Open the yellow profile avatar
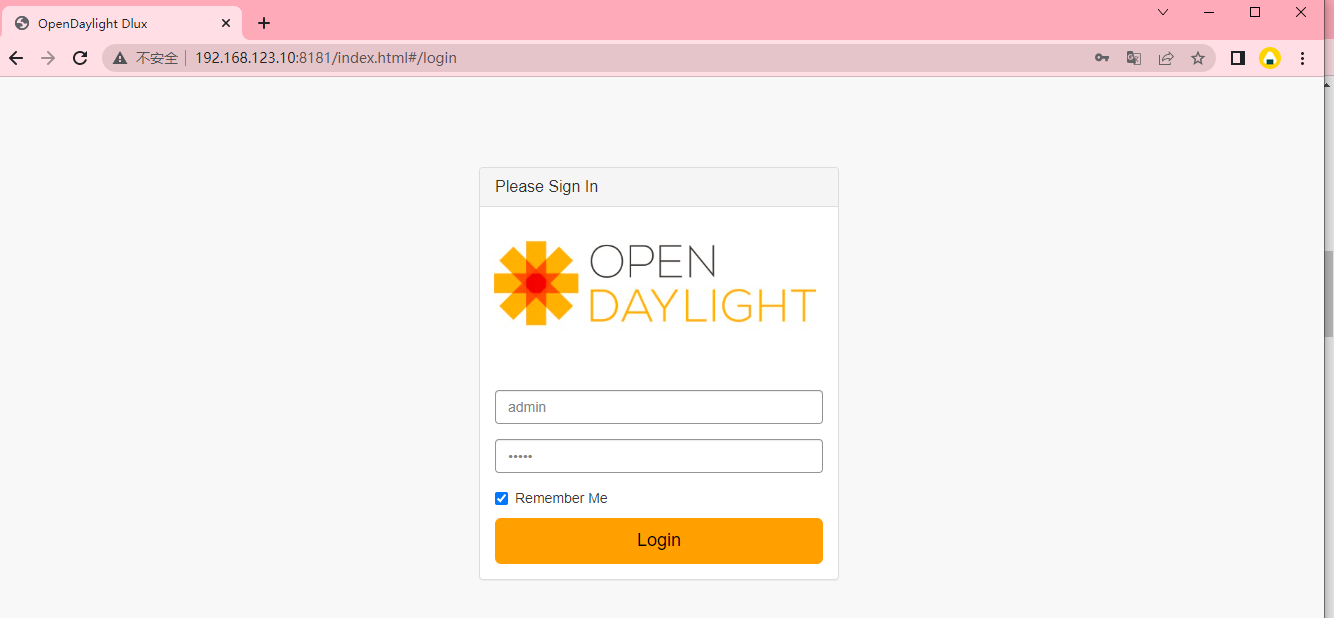1334x618 pixels. [x=1270, y=58]
